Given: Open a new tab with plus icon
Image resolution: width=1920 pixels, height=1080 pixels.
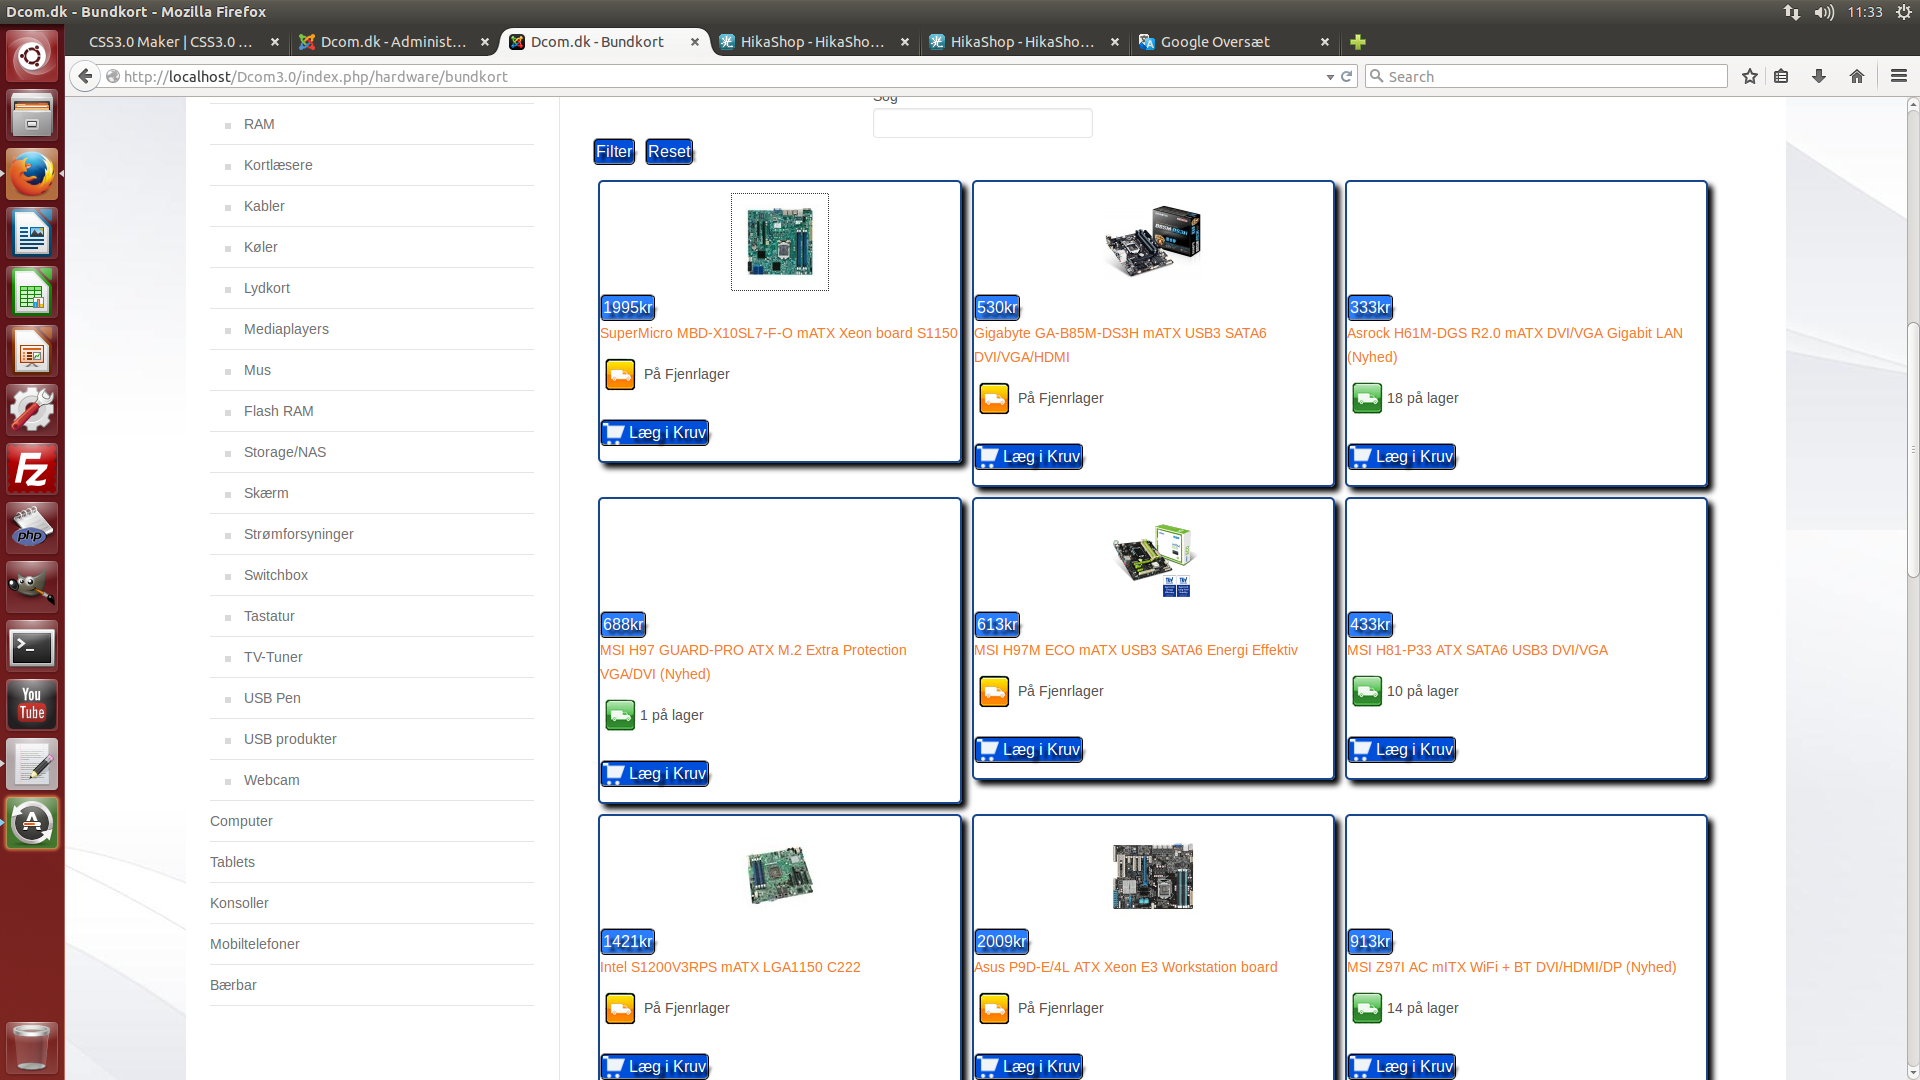Looking at the screenshot, I should pos(1357,42).
